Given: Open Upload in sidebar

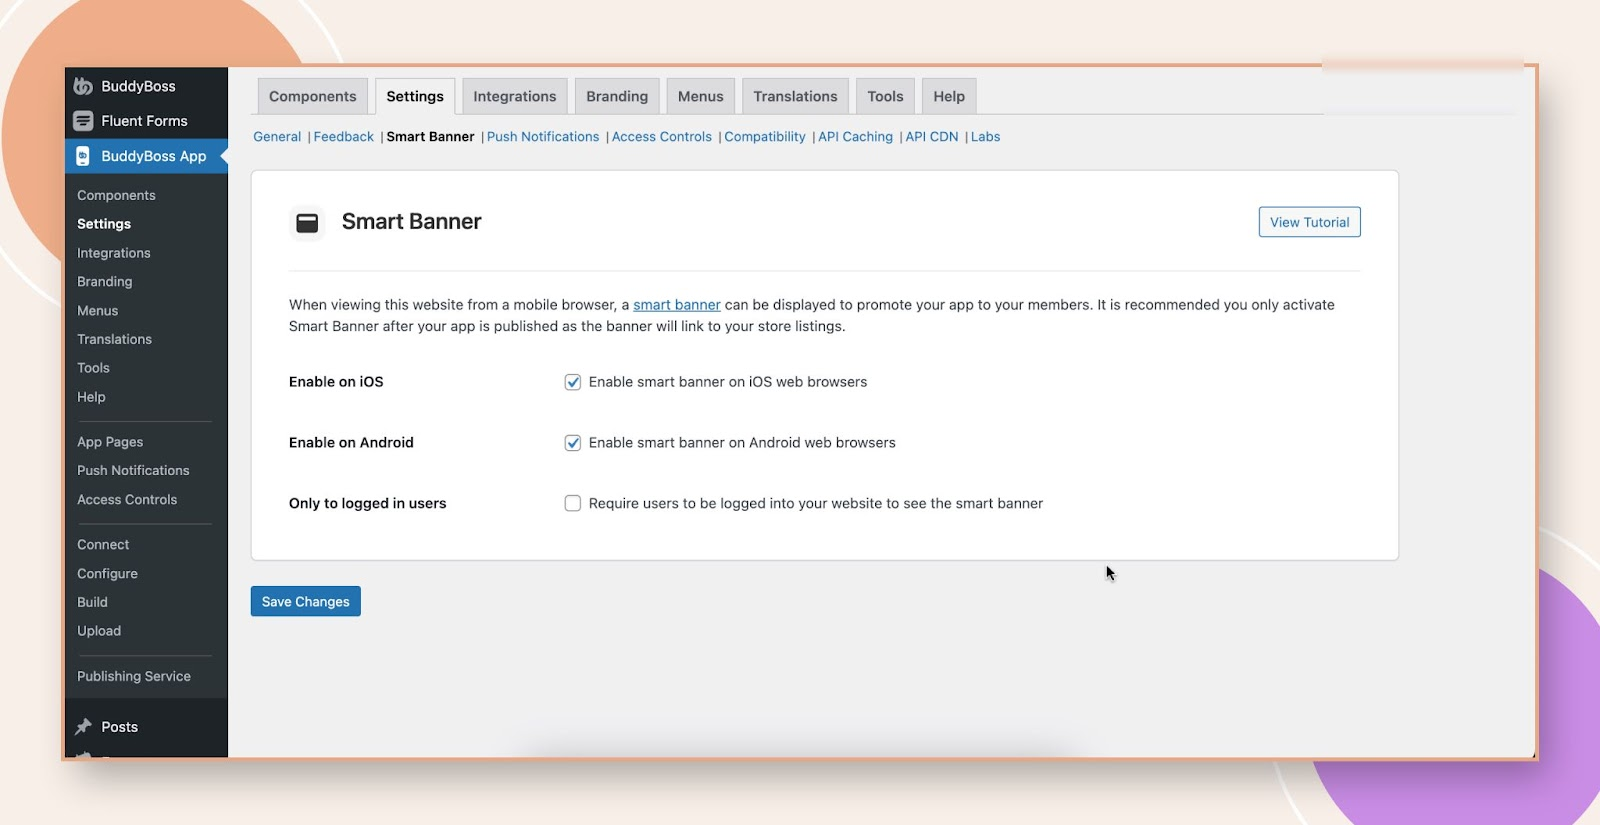Looking at the screenshot, I should [x=99, y=631].
